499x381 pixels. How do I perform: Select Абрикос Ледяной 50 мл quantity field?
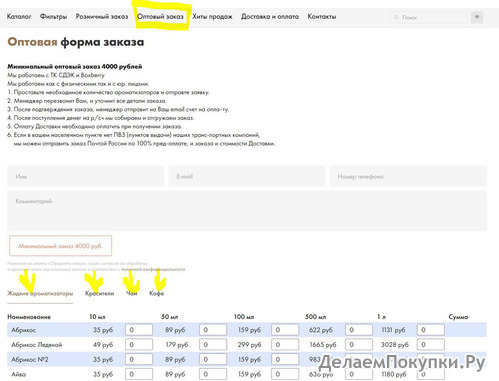click(213, 344)
